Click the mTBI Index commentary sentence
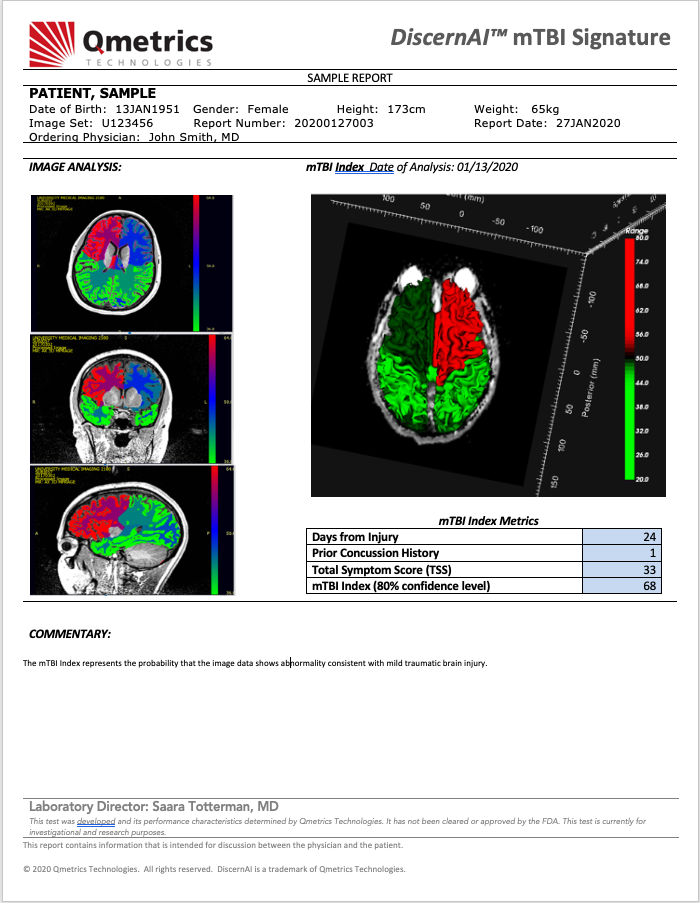The image size is (700, 903). (x=255, y=663)
